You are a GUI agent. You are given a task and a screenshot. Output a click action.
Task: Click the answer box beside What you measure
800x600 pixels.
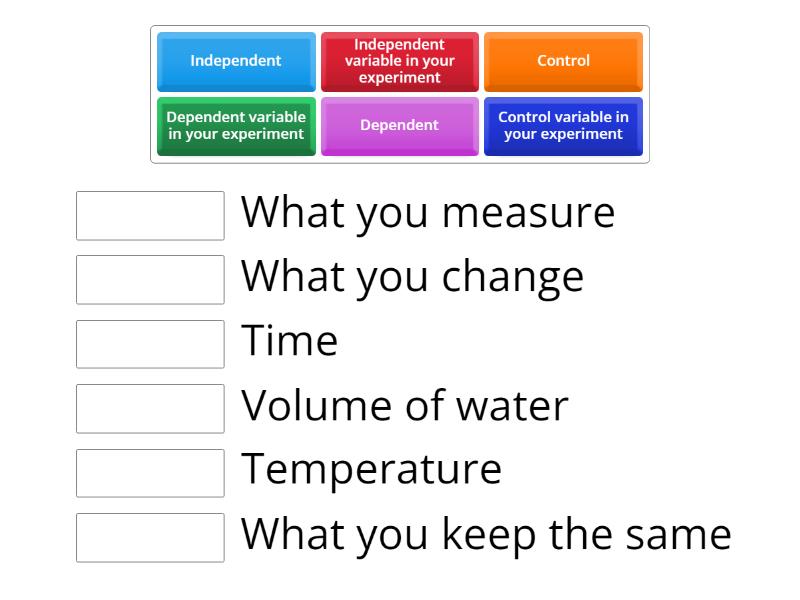[x=150, y=216]
